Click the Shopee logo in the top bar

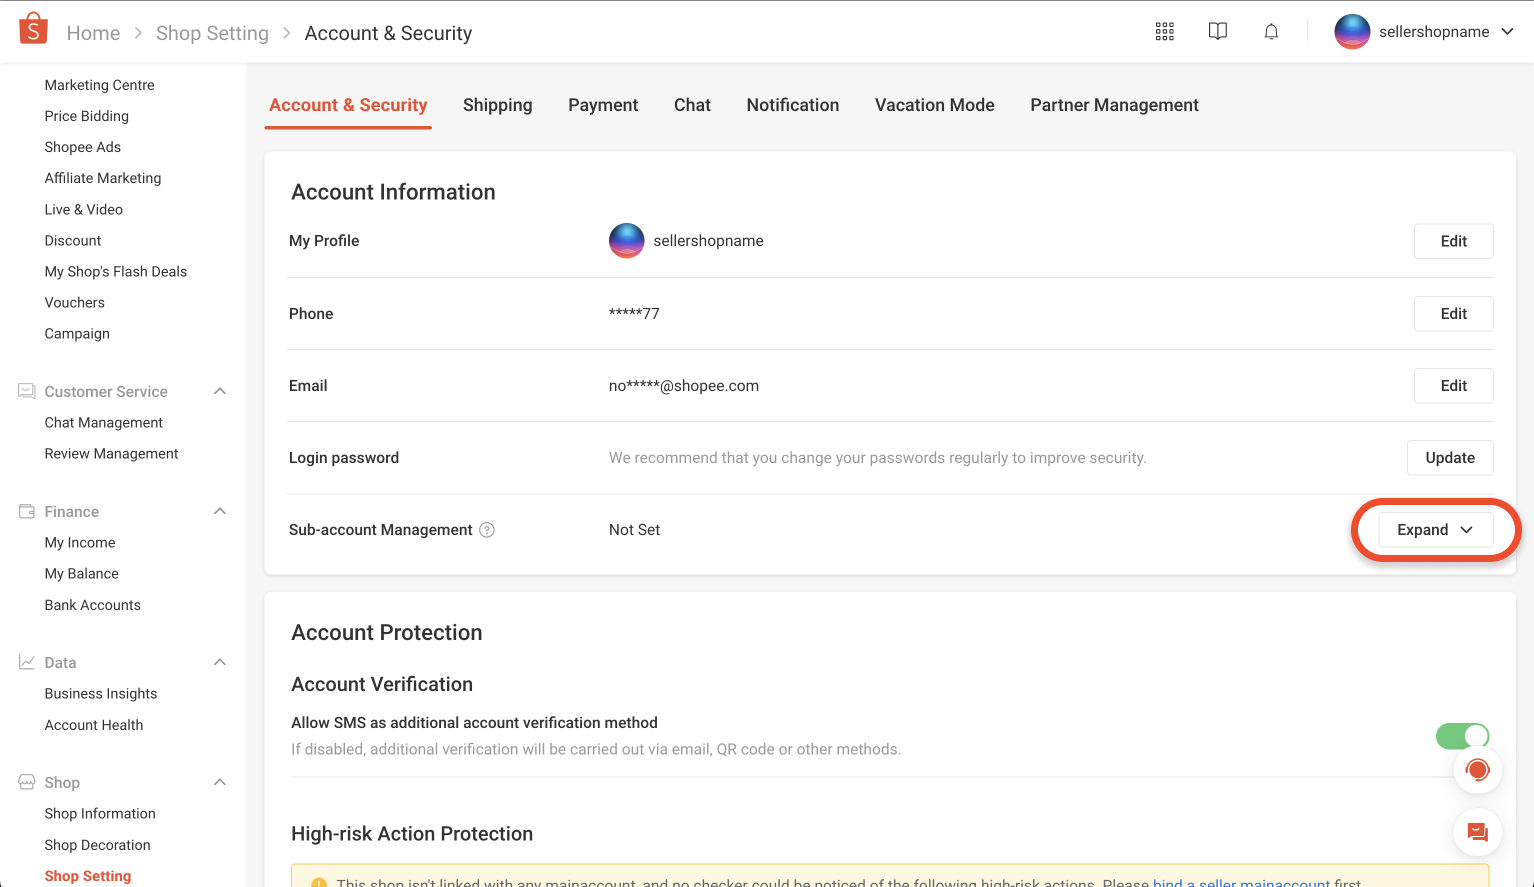[x=33, y=29]
